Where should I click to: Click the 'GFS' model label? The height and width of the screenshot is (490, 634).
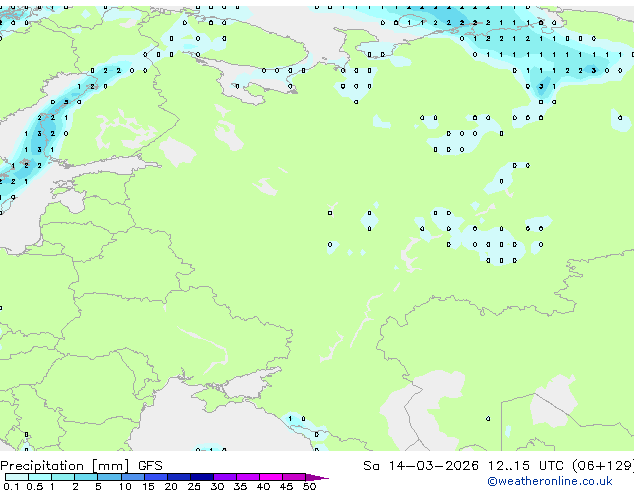pos(150,466)
